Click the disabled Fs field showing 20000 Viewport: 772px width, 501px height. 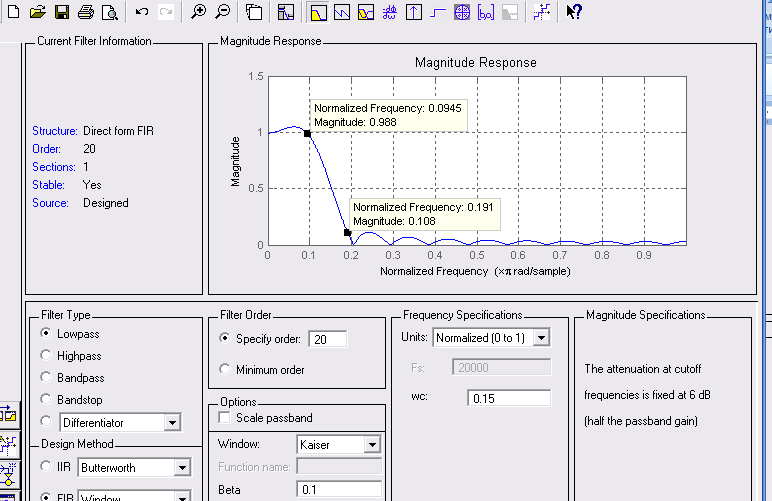(x=502, y=367)
